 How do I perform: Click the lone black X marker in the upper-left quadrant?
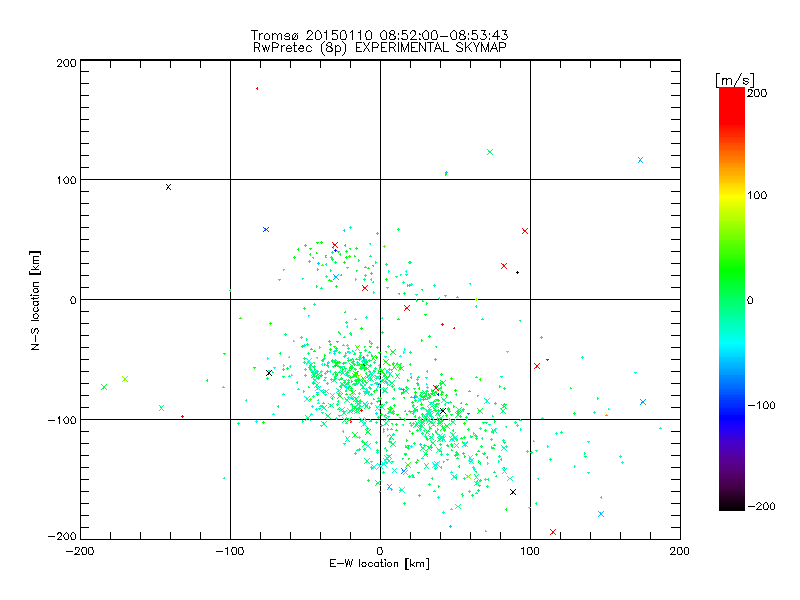point(168,187)
